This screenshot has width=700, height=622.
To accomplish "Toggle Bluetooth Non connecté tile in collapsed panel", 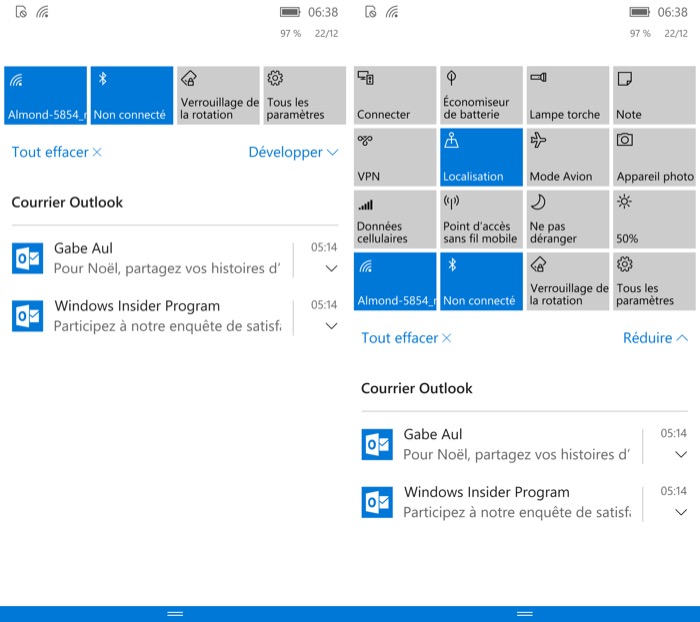I will pyautogui.click(x=132, y=95).
